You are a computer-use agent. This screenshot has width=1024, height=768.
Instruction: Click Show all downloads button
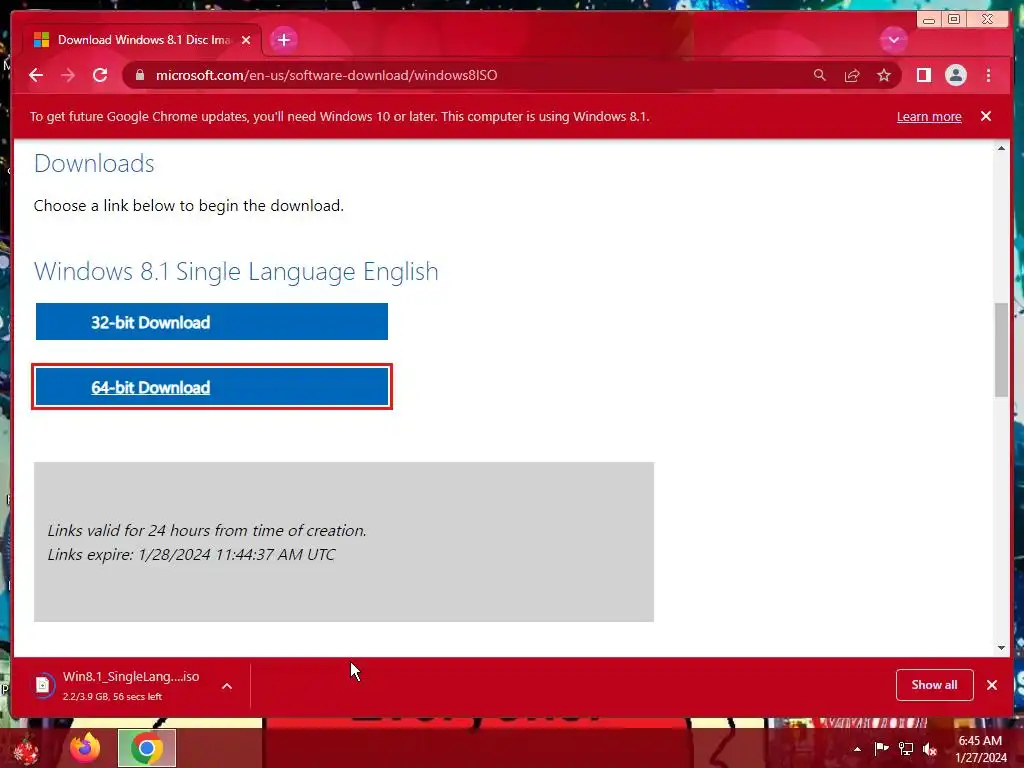(x=934, y=684)
